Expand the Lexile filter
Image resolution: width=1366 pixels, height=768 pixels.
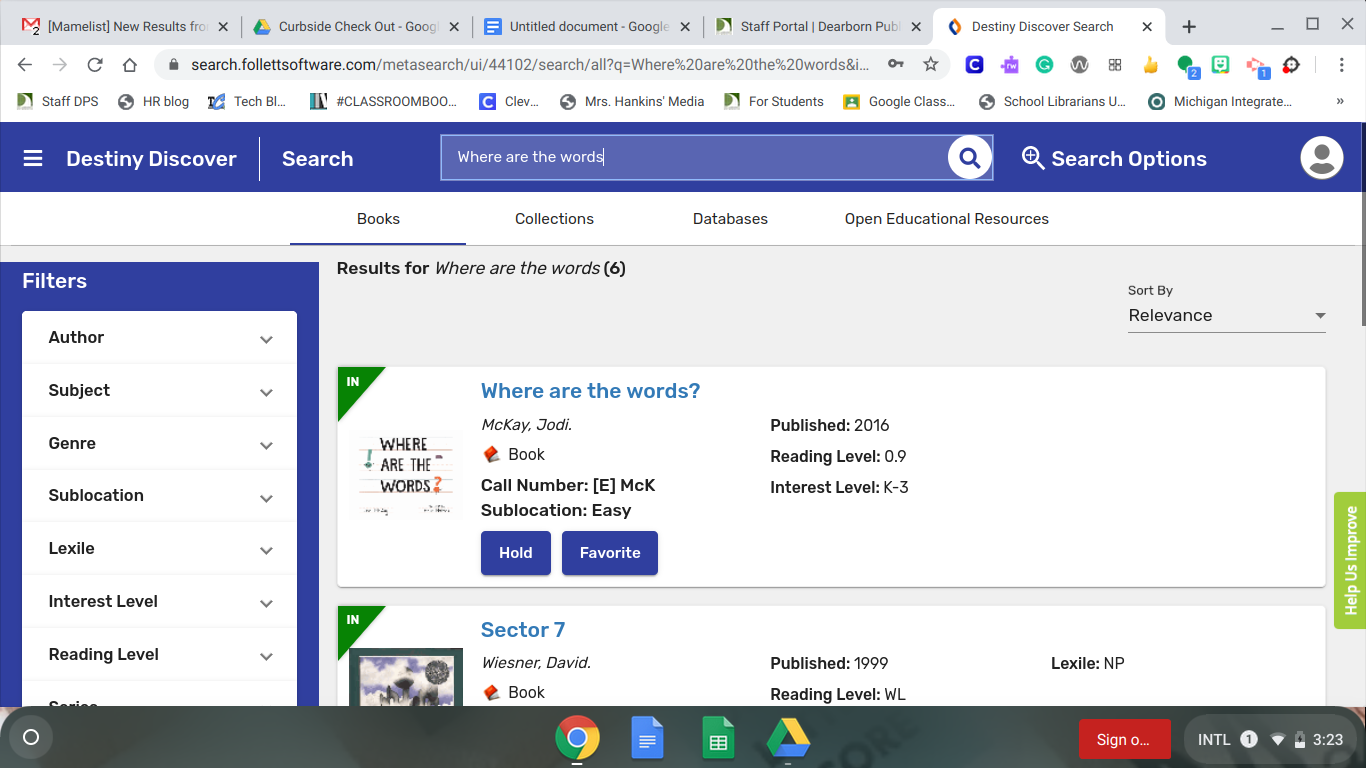(160, 549)
